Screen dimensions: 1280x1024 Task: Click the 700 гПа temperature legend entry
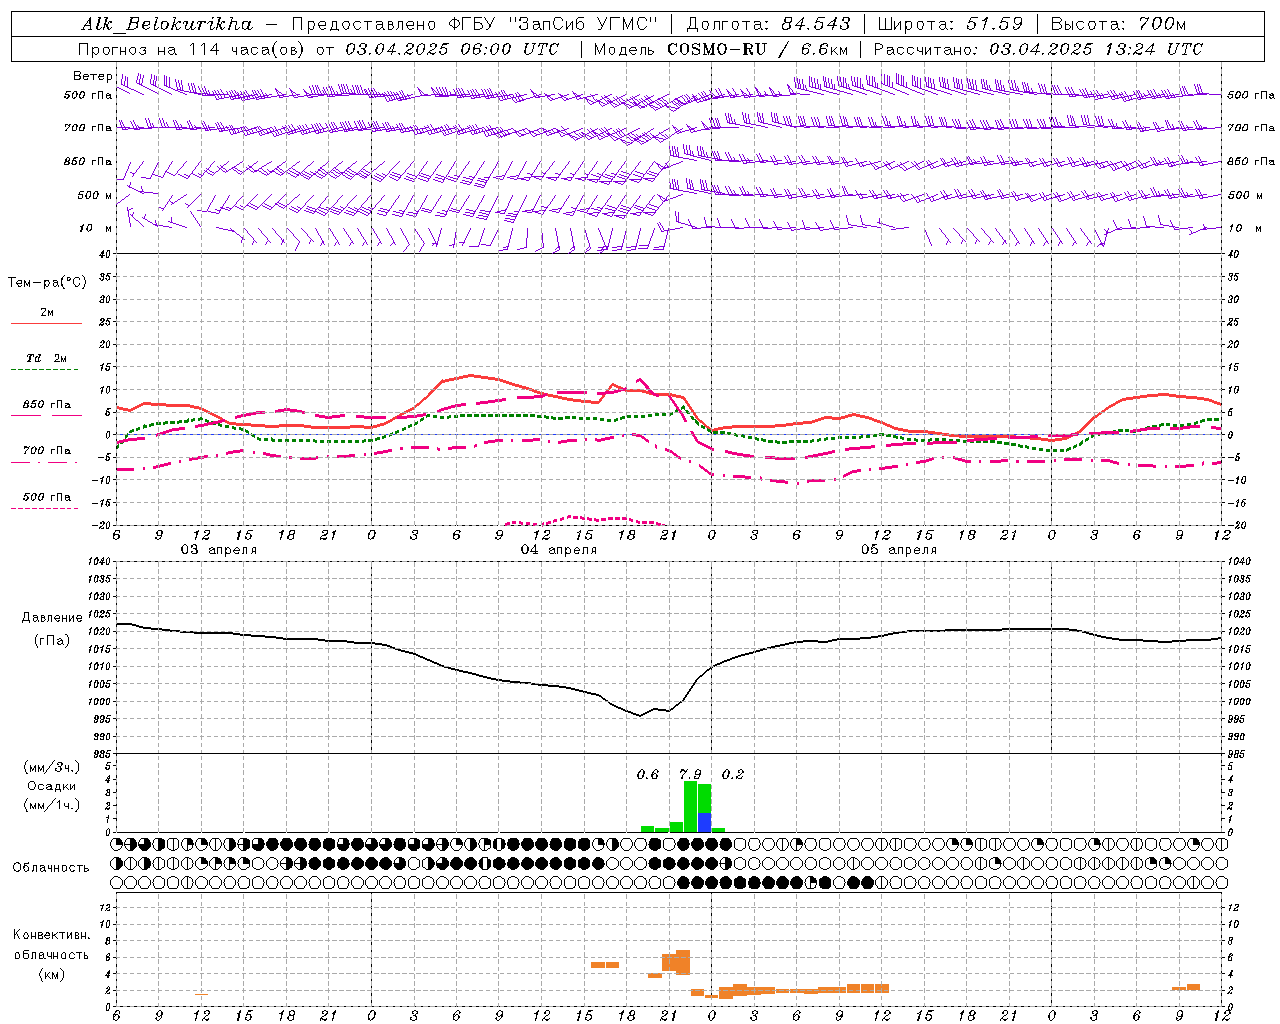[47, 451]
